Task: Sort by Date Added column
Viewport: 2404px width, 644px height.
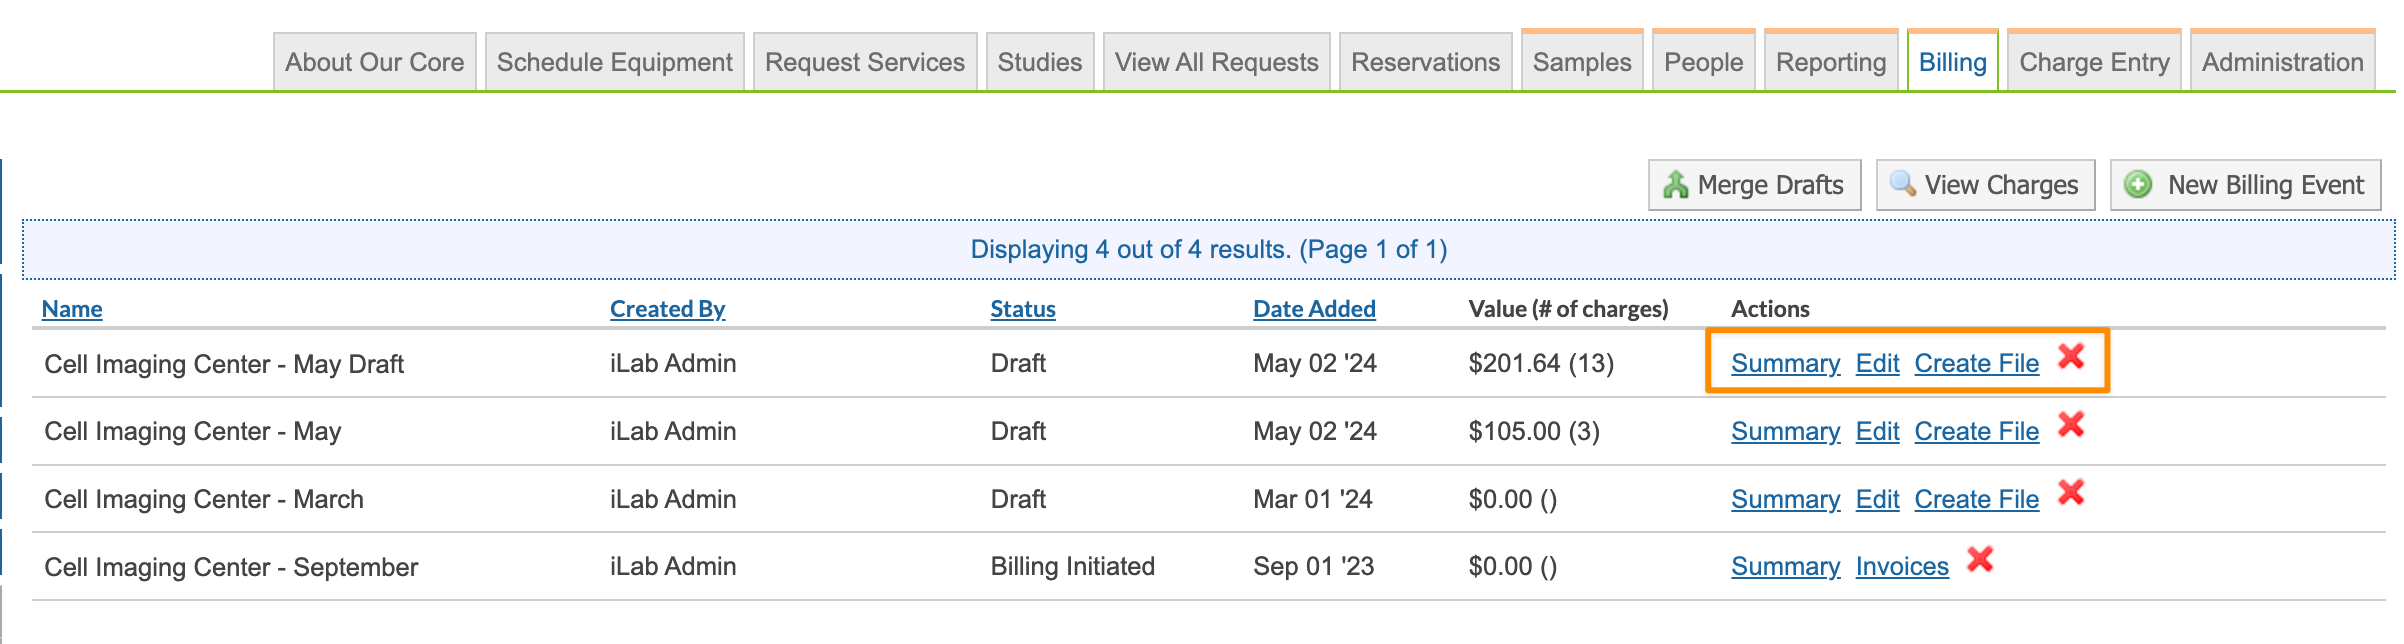Action: click(1314, 309)
